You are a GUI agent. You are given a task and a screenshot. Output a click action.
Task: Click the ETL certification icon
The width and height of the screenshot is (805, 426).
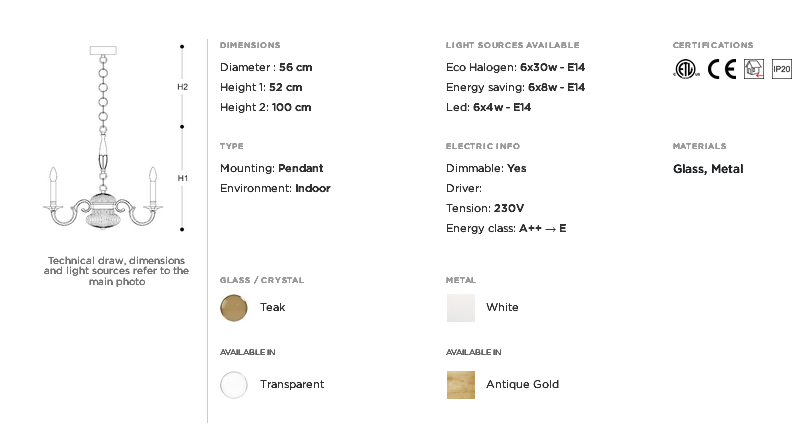(x=686, y=69)
